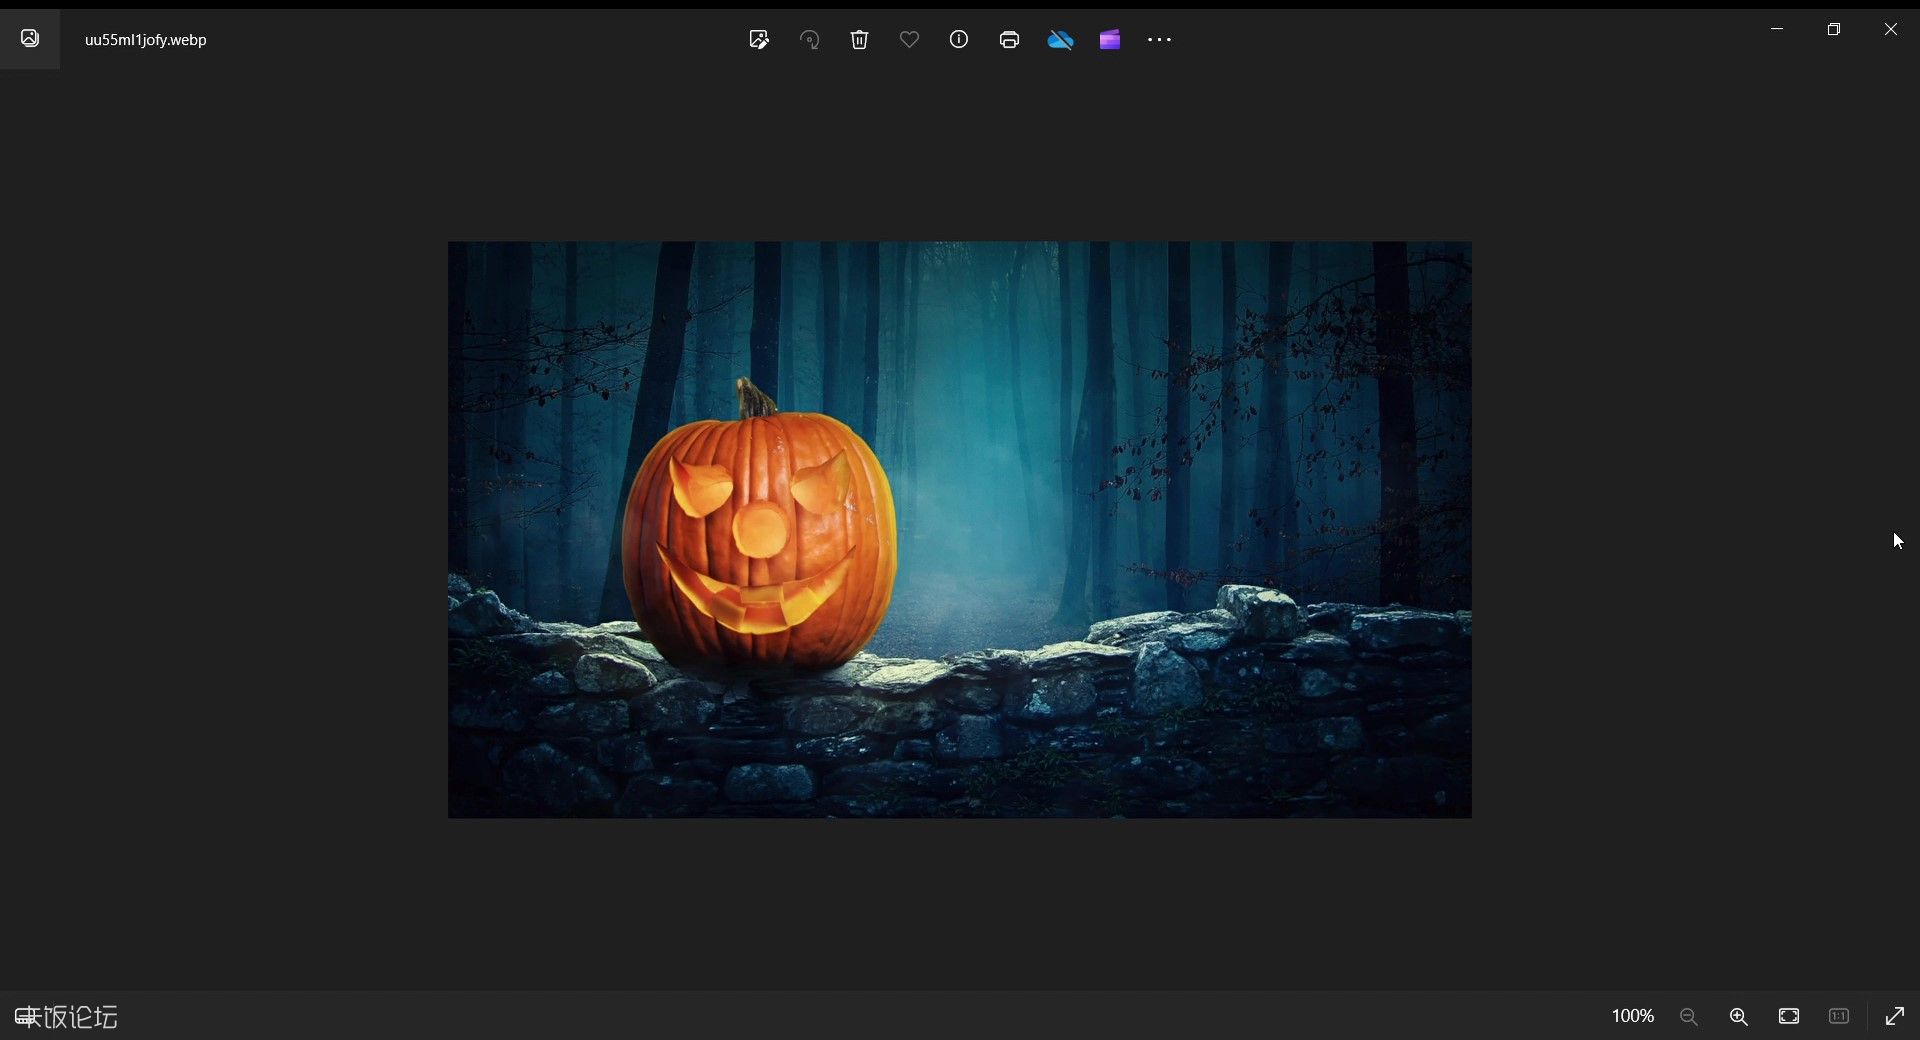Viewport: 1920px width, 1040px height.
Task: Add image to favorites with heart icon
Action: point(909,40)
